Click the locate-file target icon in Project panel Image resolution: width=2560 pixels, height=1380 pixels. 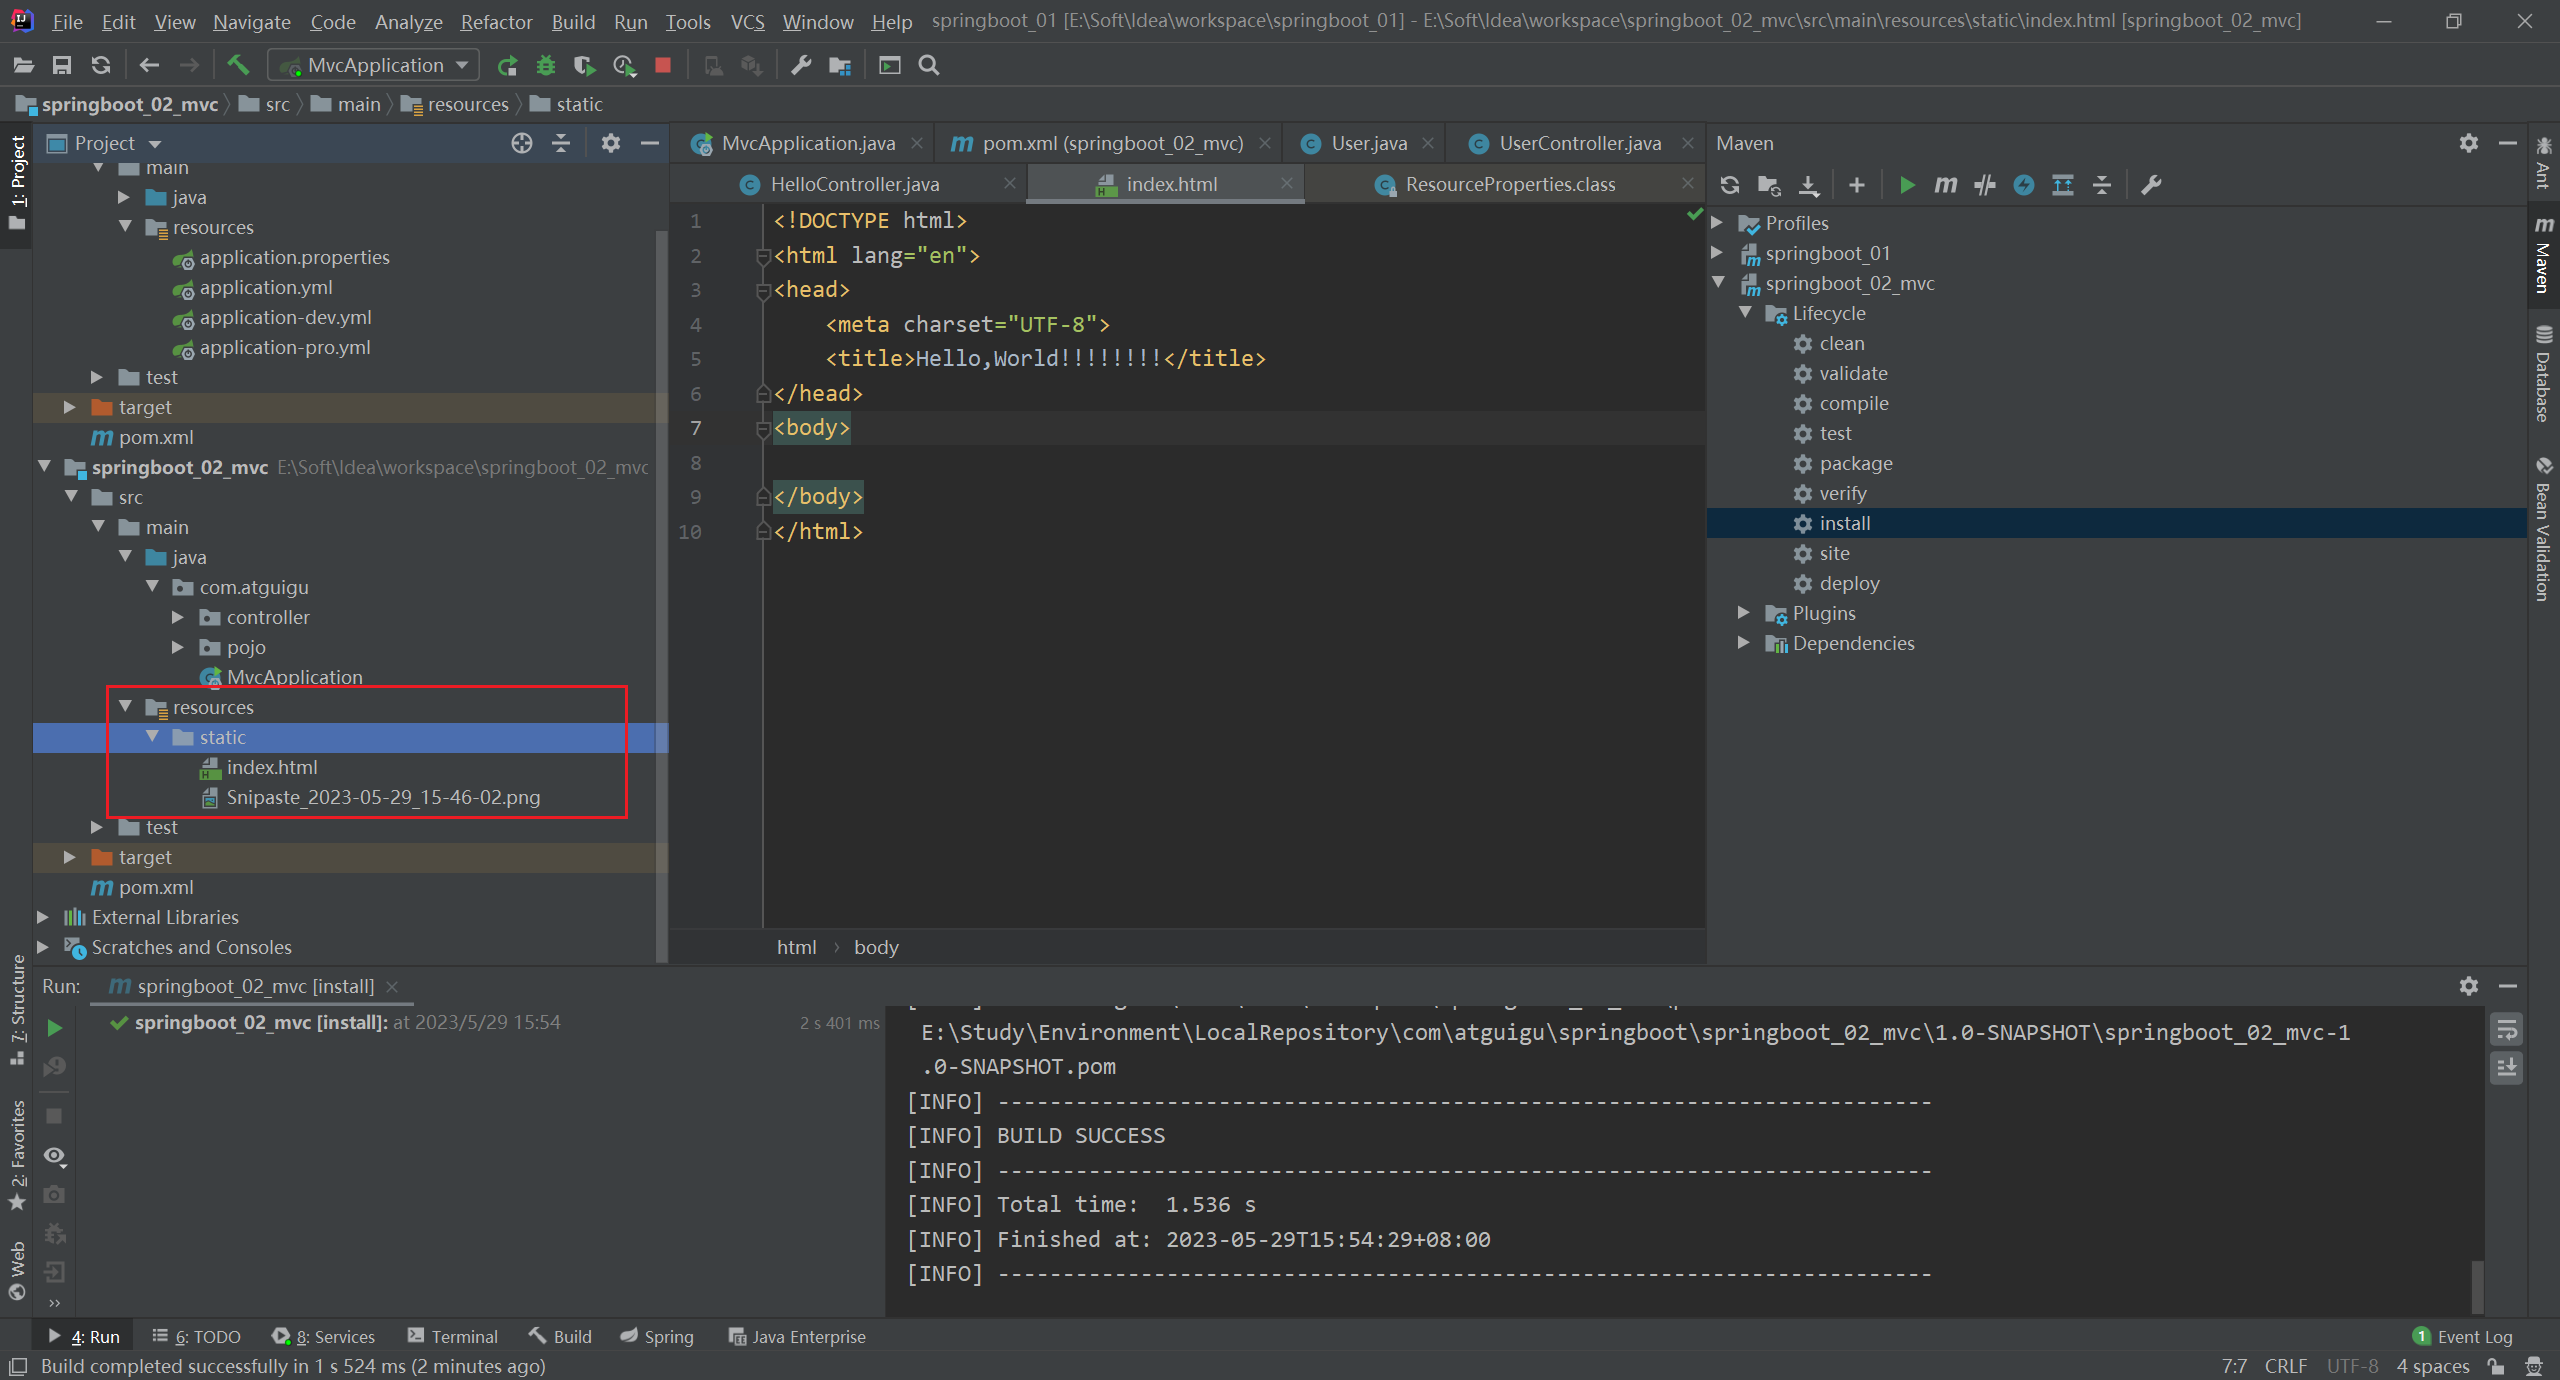pyautogui.click(x=522, y=143)
